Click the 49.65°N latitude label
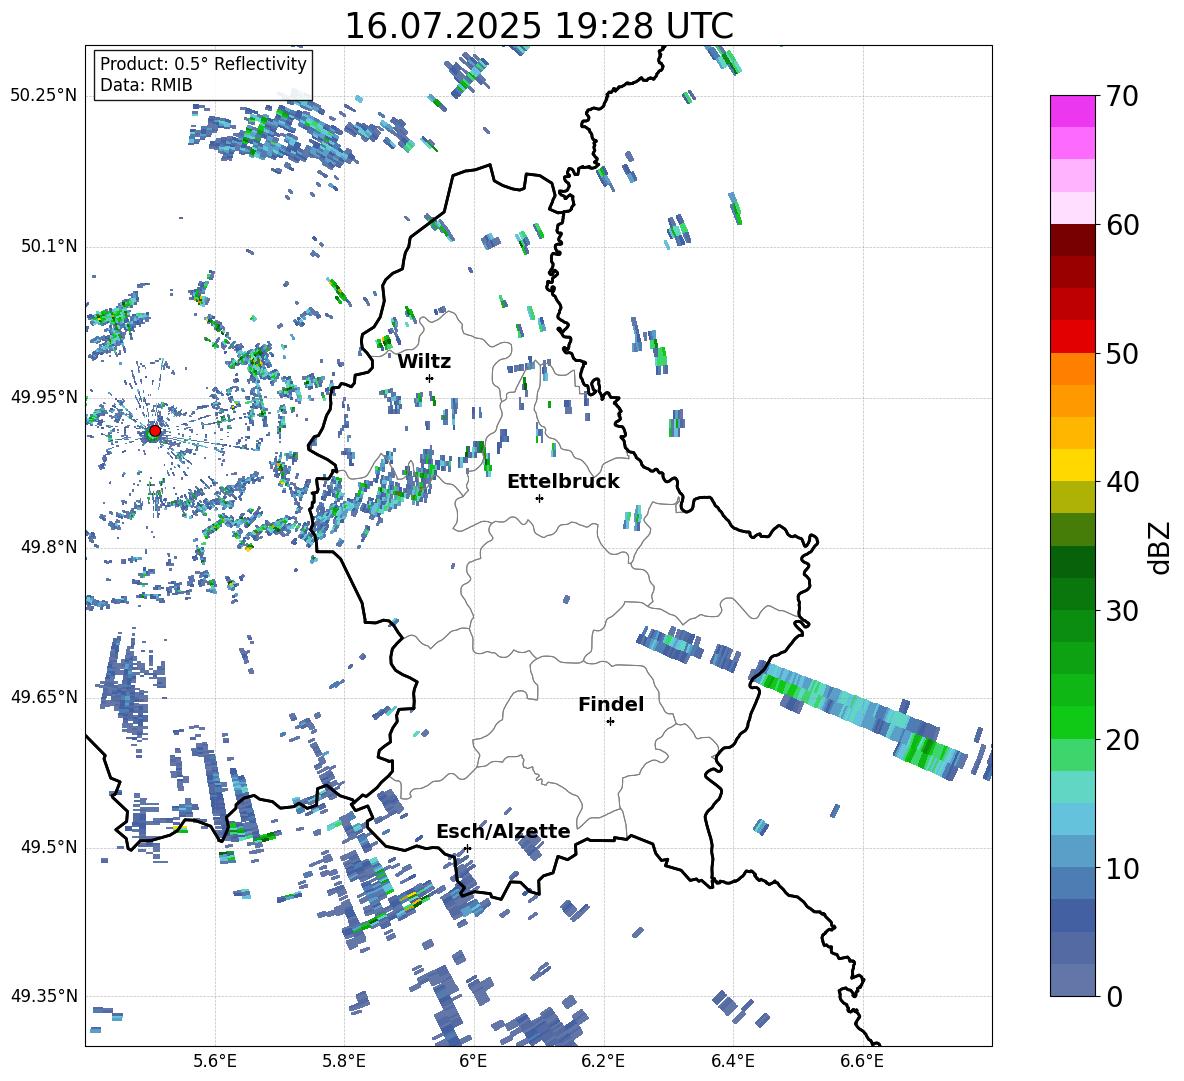This screenshot has width=1184, height=1081. click(44, 696)
